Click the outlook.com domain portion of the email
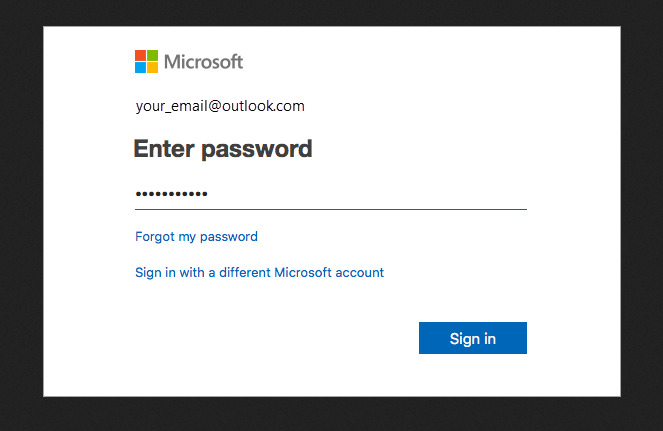The image size is (663, 431). [x=263, y=106]
